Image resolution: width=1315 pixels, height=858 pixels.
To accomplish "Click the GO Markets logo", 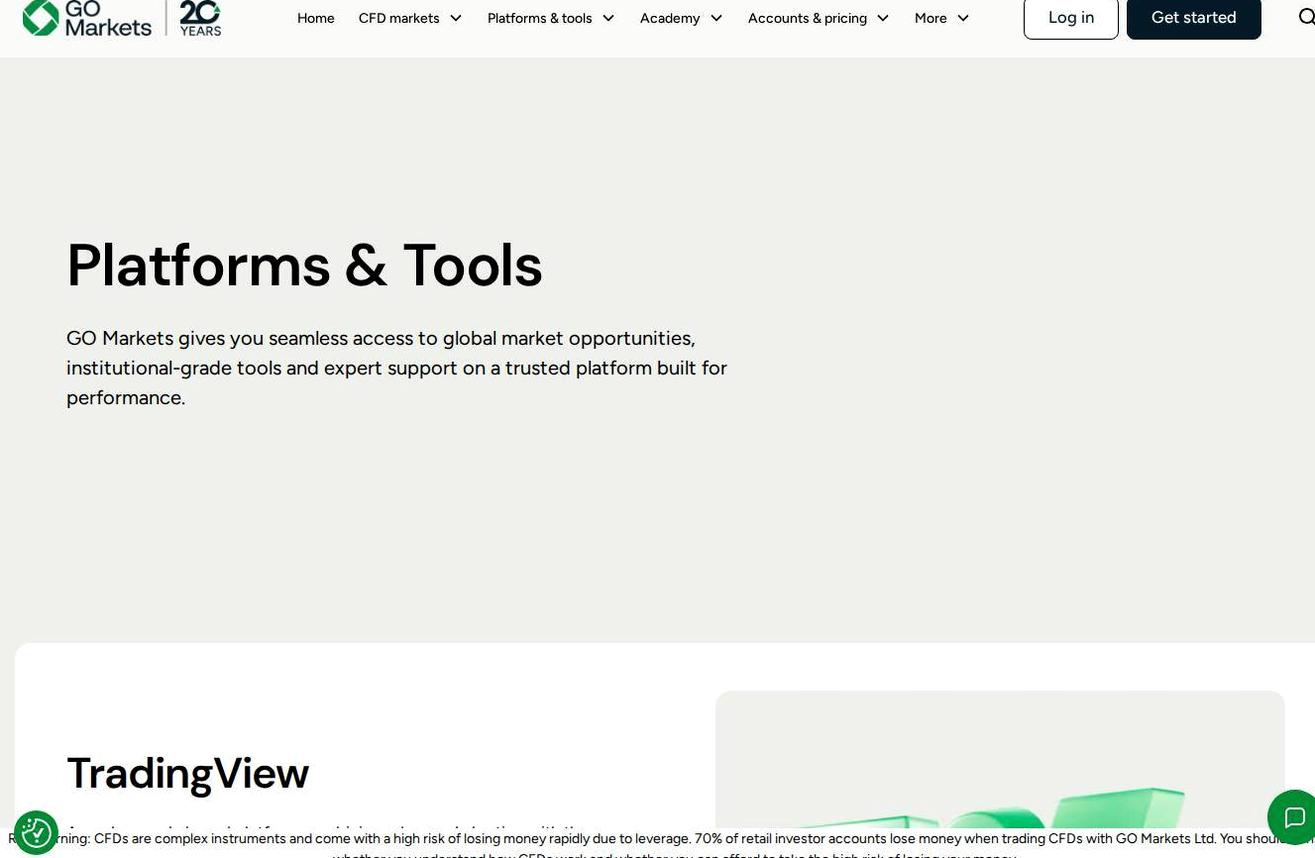I will tap(87, 18).
